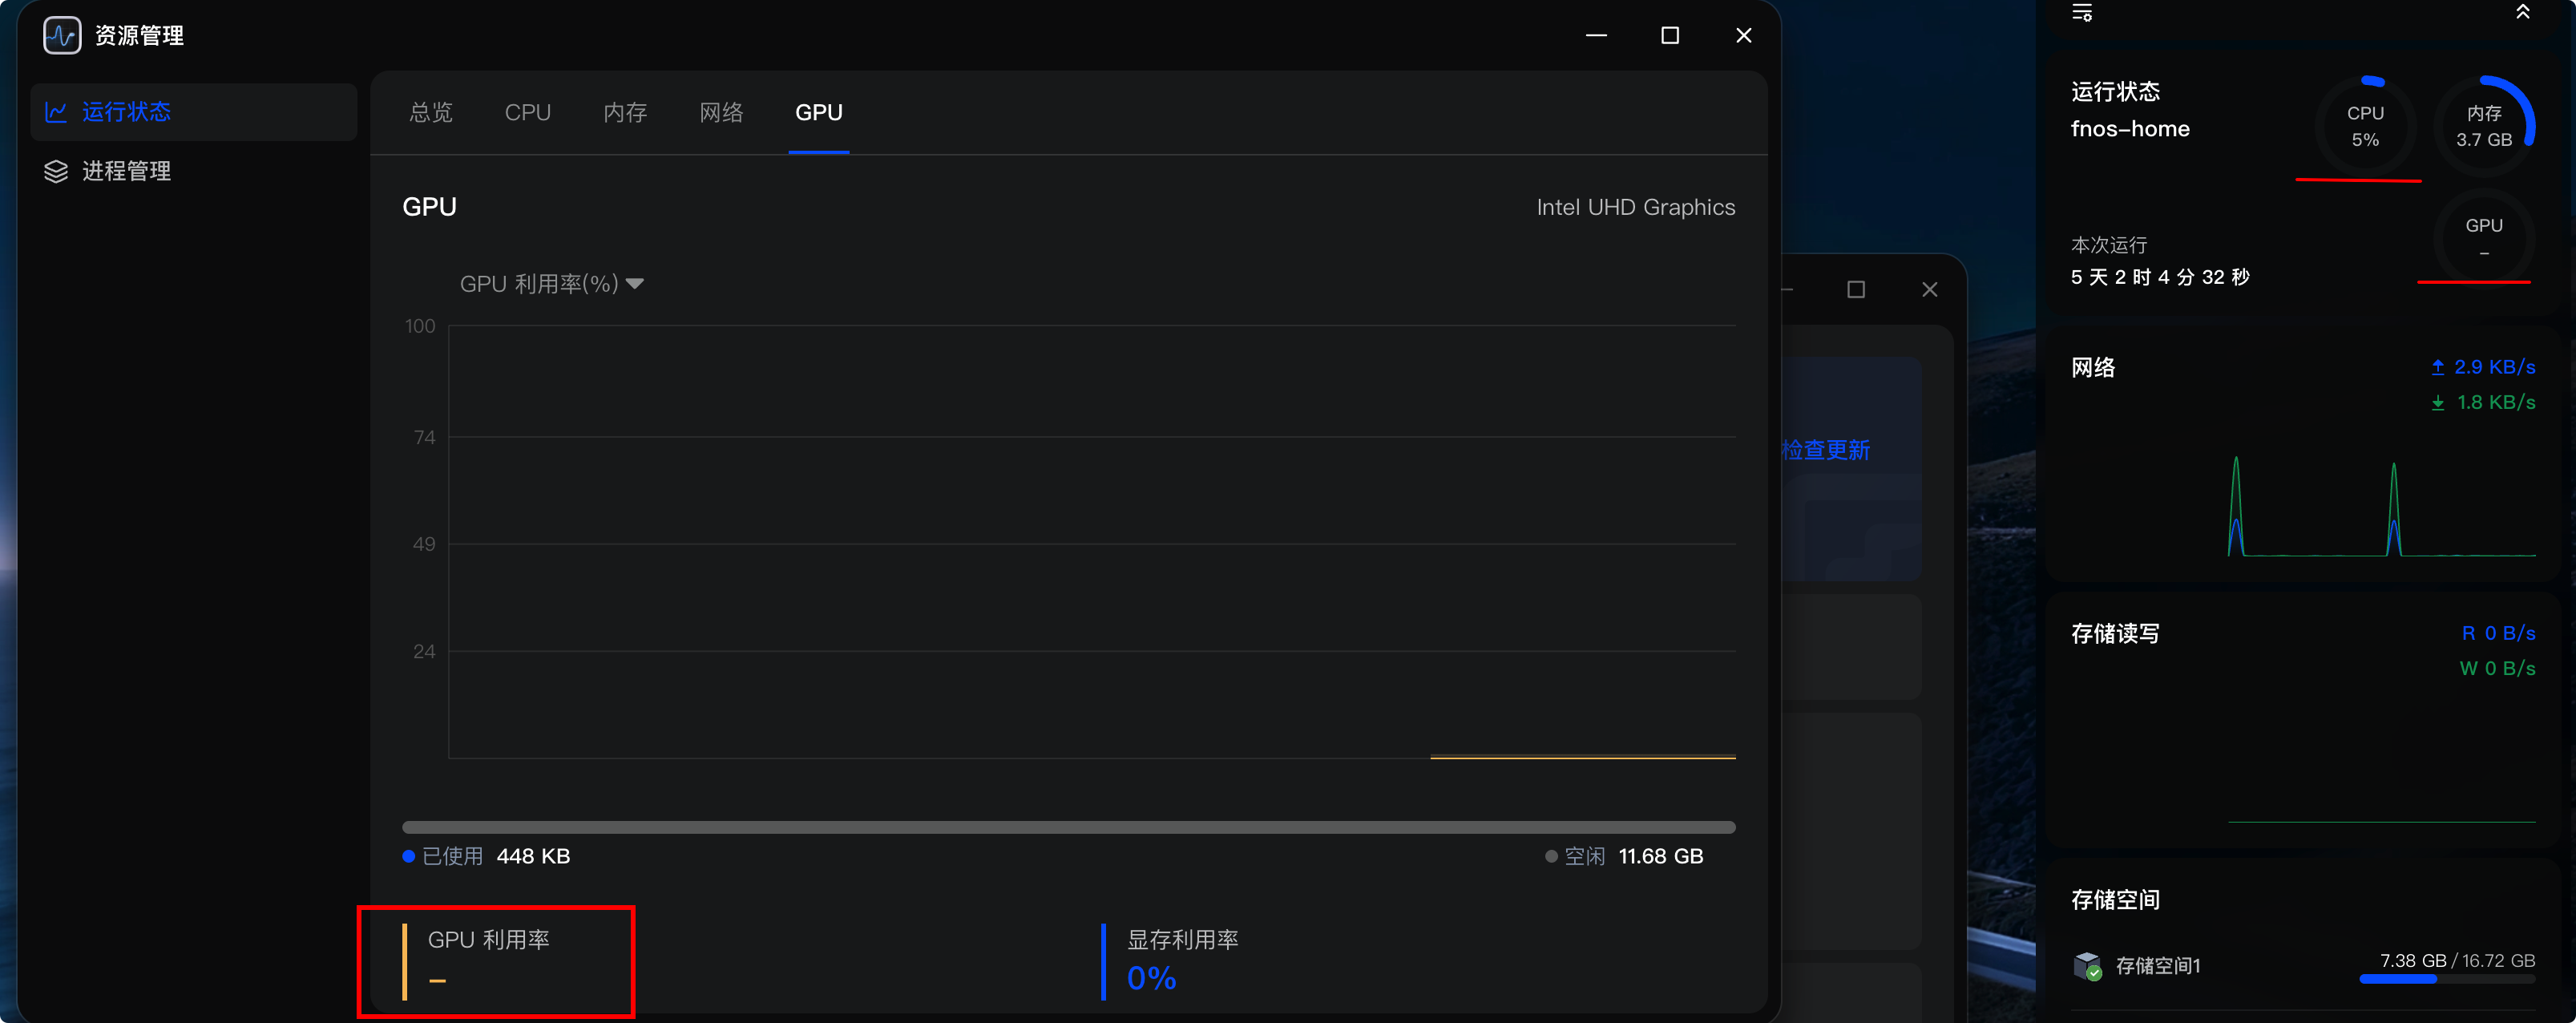Image resolution: width=2576 pixels, height=1023 pixels.
Task: Open 运行状态 in the sidebar
Action: tap(194, 112)
